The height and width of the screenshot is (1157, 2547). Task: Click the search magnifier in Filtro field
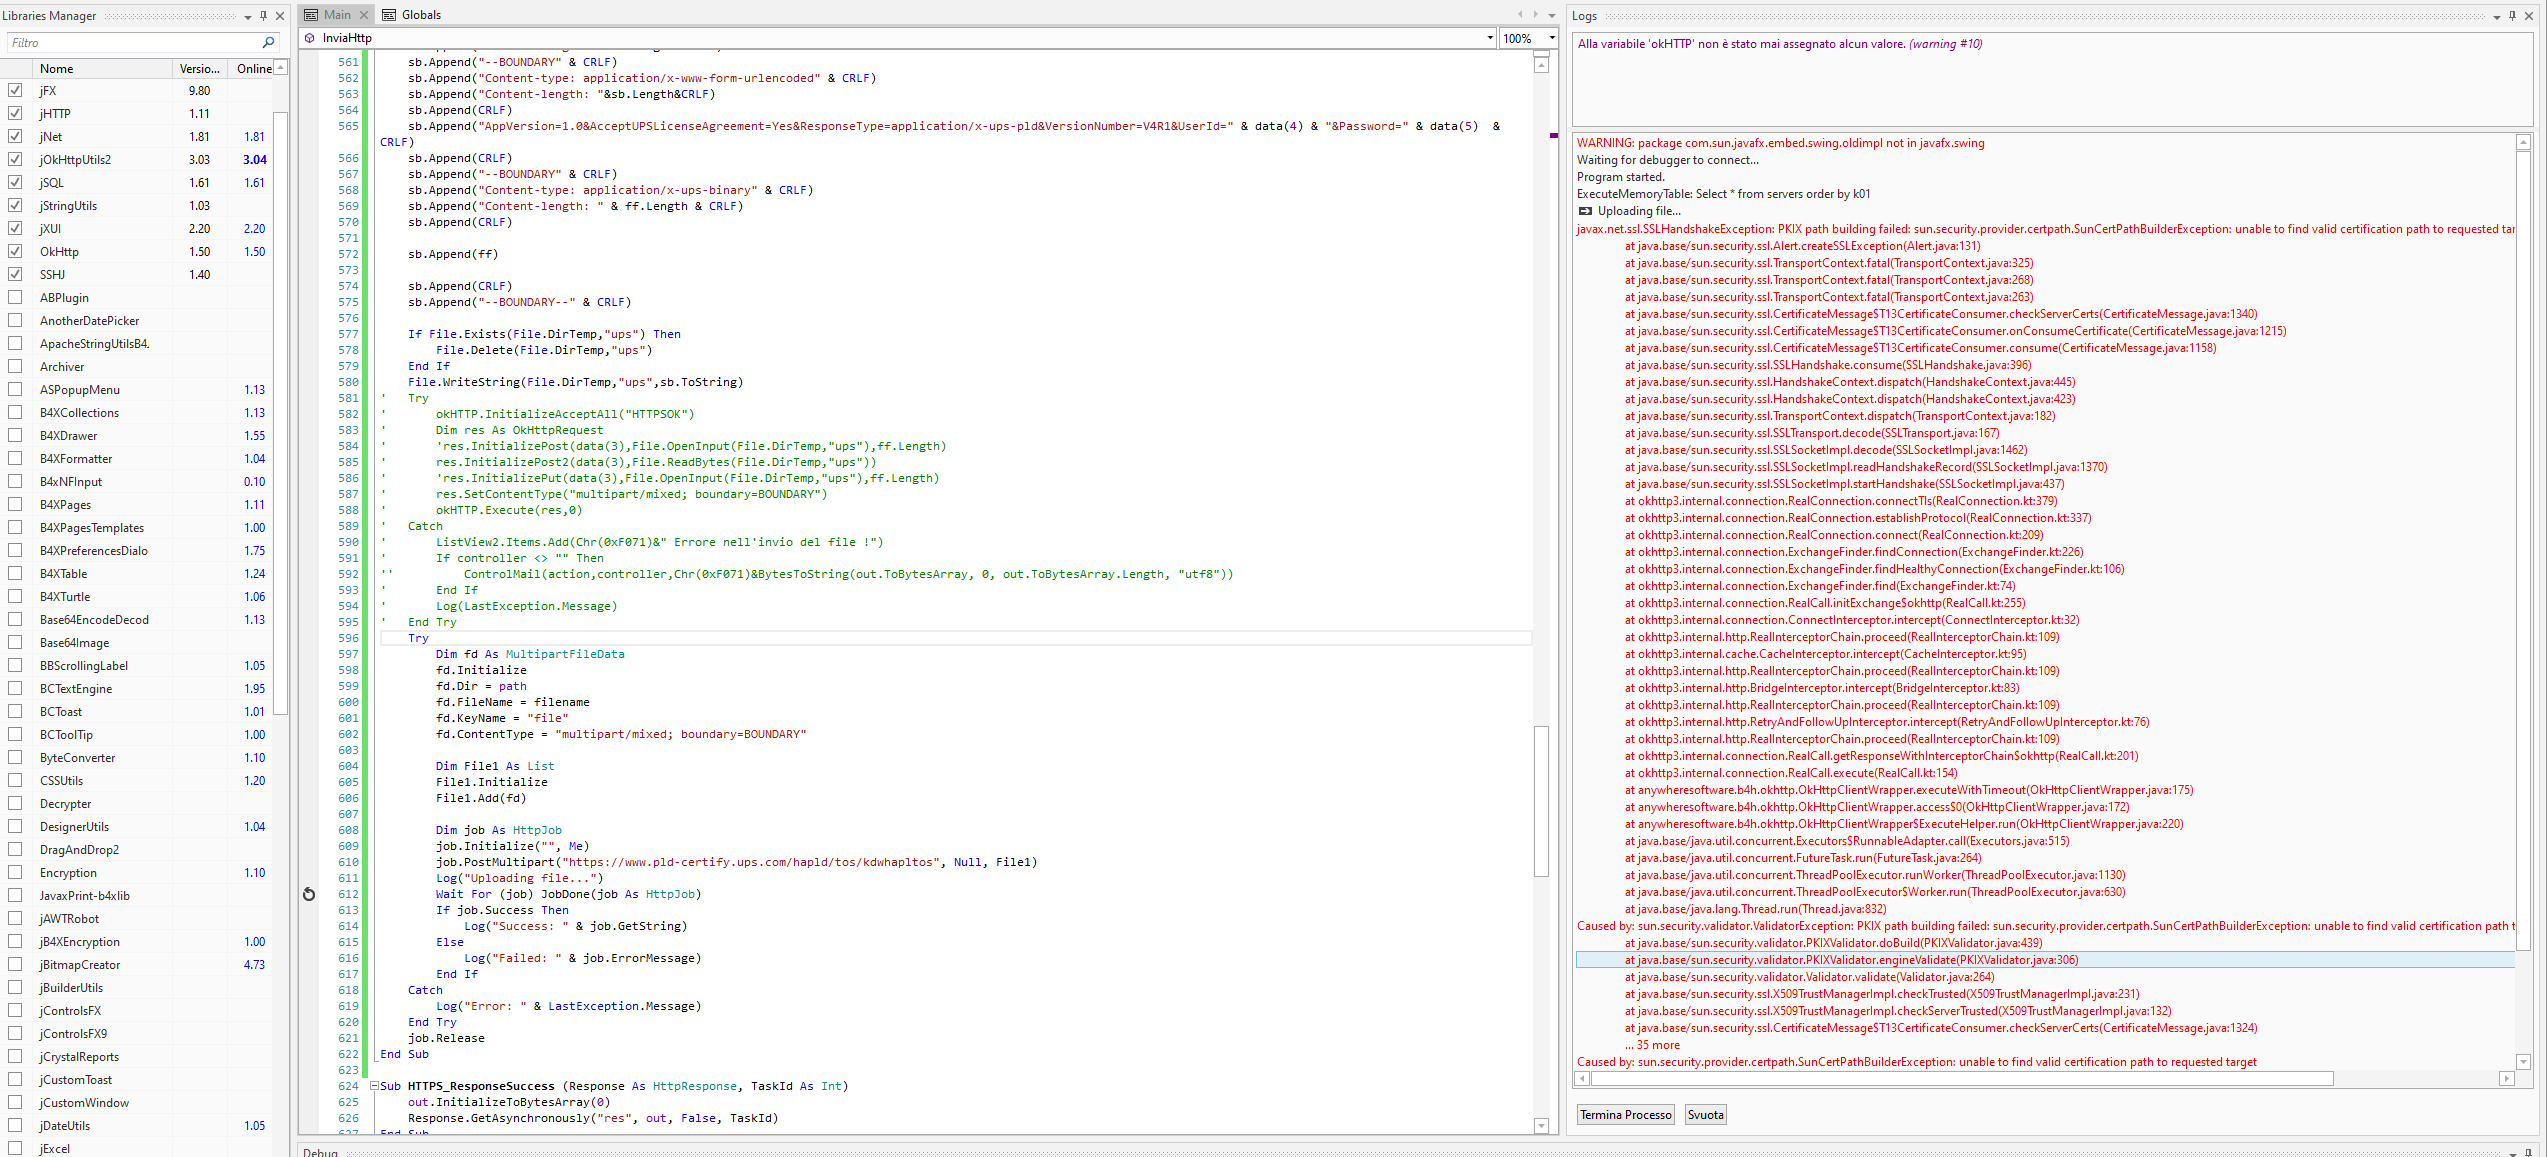click(x=268, y=42)
